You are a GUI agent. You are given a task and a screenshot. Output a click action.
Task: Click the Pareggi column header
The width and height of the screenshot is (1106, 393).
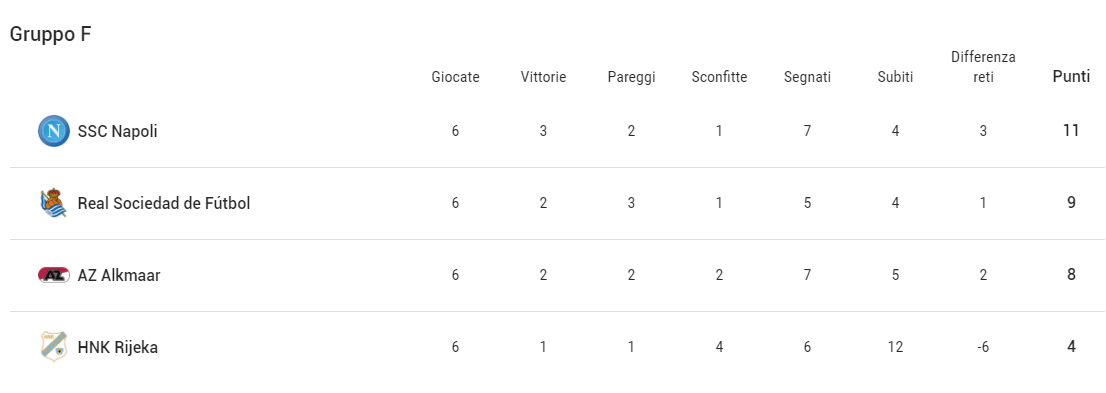[x=631, y=78]
